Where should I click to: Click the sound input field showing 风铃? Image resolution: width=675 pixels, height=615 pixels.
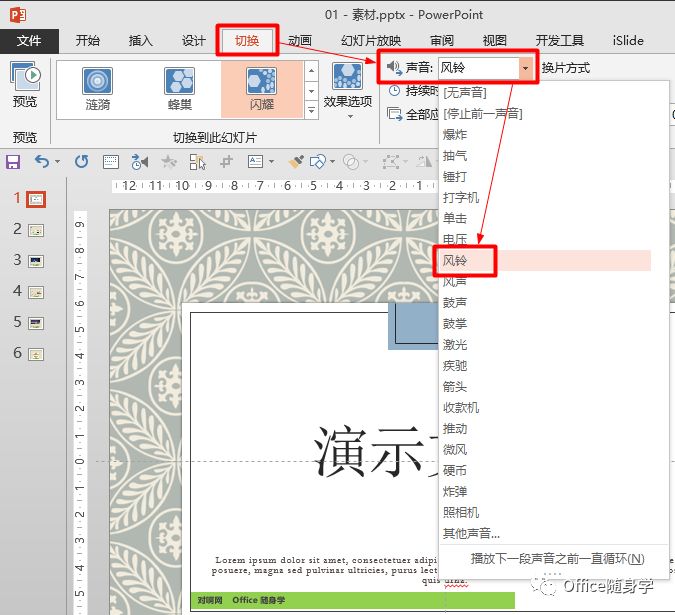(x=479, y=68)
